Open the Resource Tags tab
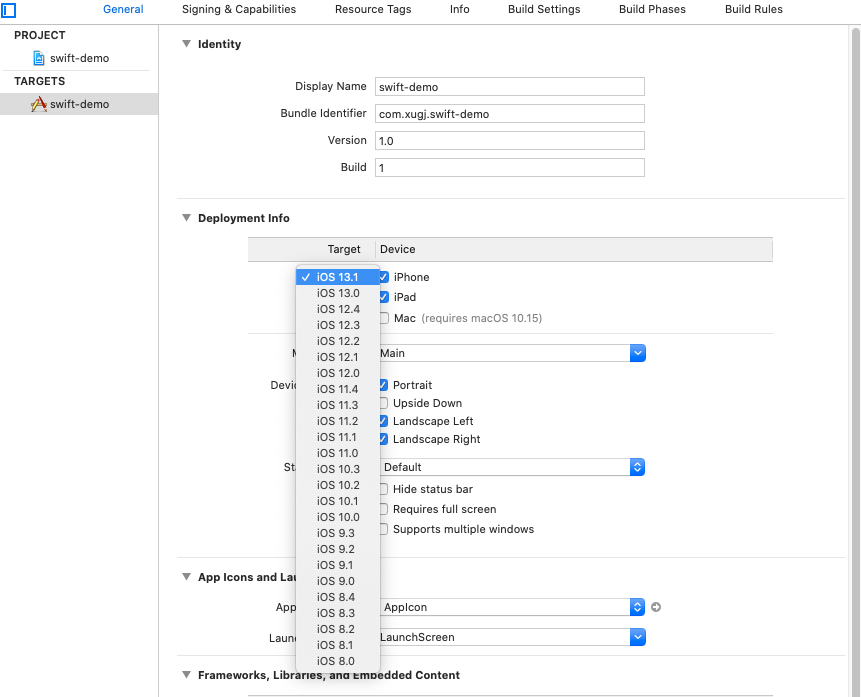Viewport: 861px width, 697px height. [x=373, y=9]
